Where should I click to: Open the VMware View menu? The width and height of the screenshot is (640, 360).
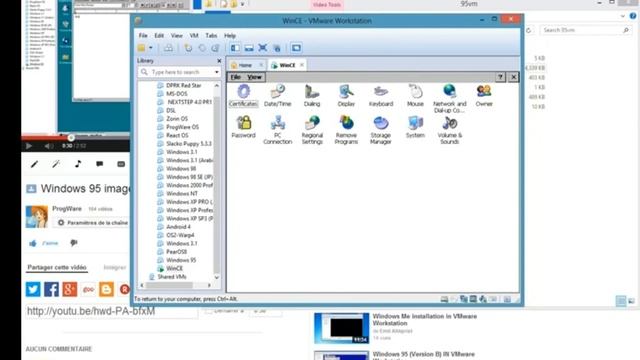pos(176,36)
